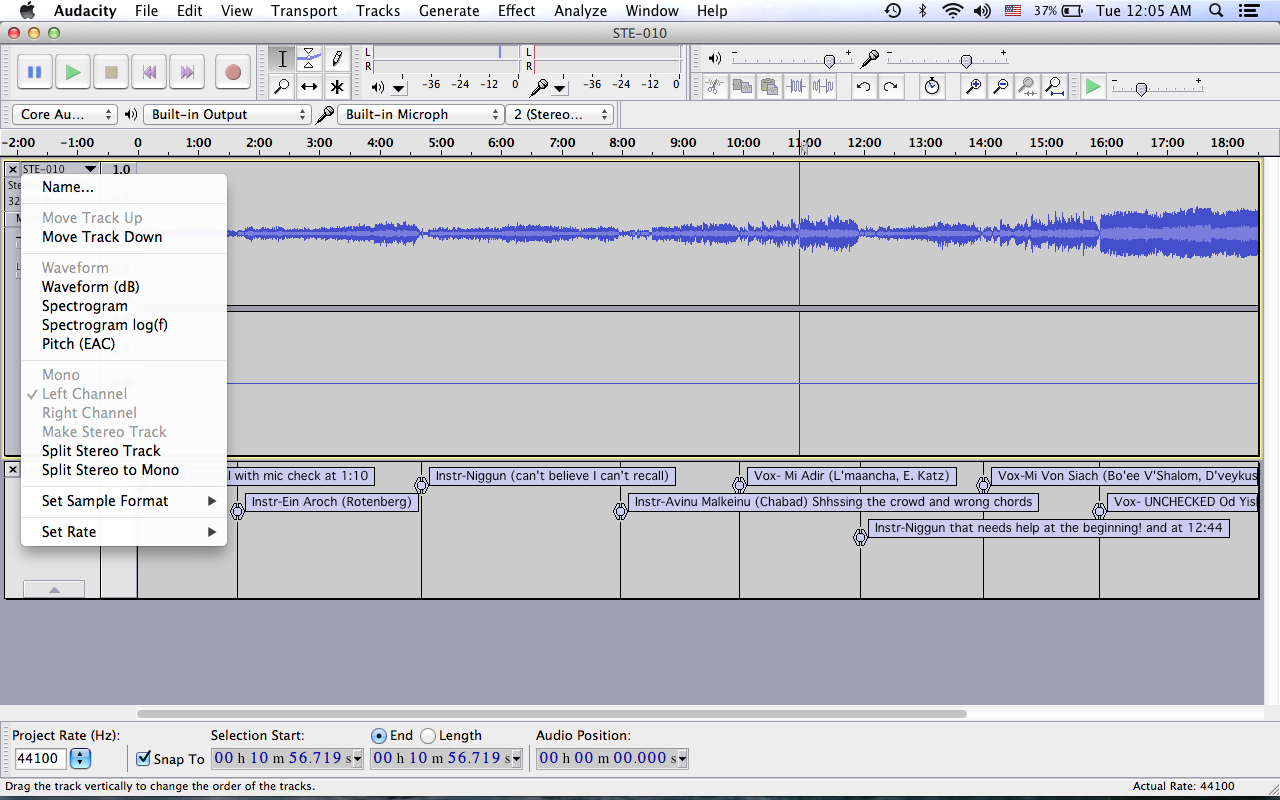This screenshot has height=800, width=1280.
Task: Click the Silence audio icon
Action: (823, 87)
